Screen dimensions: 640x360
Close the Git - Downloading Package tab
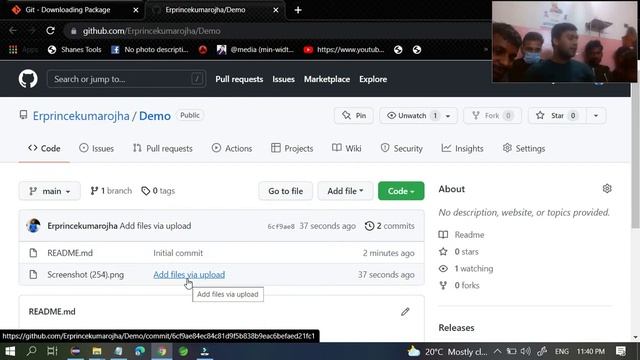pyautogui.click(x=136, y=10)
